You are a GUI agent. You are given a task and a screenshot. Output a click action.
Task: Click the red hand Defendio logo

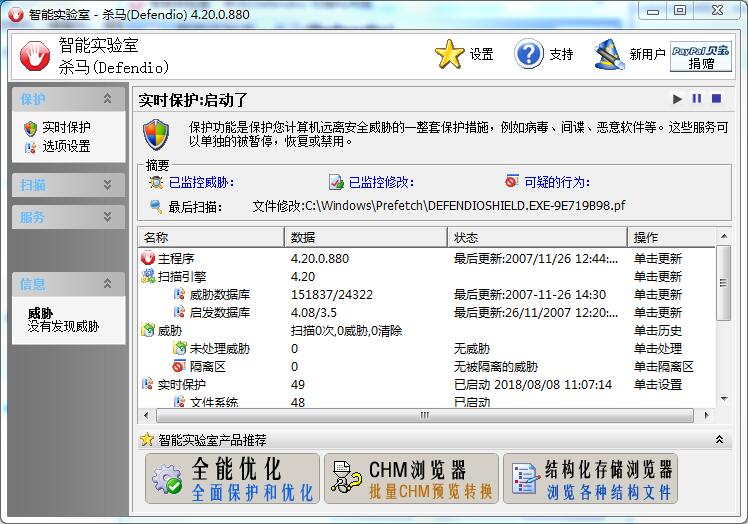35,56
